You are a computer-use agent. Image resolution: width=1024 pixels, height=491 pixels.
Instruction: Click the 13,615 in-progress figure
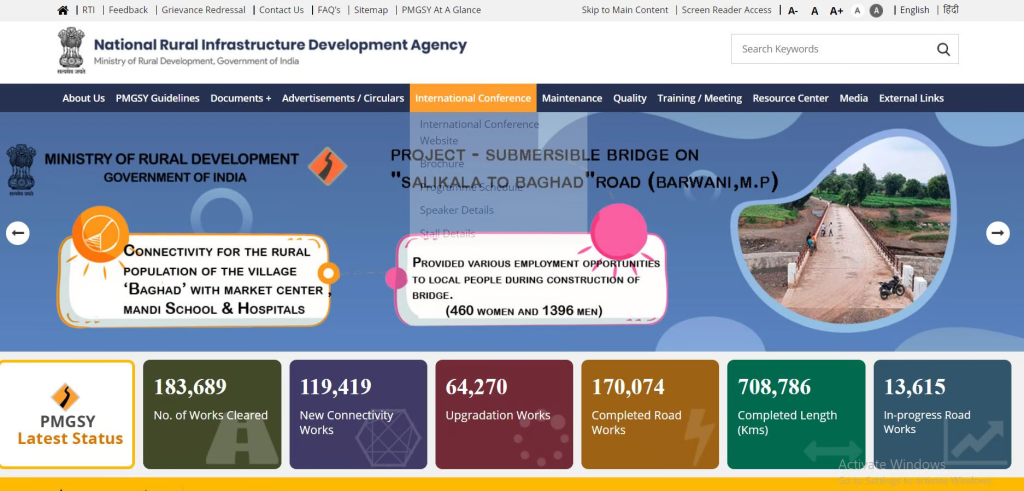[x=914, y=387]
